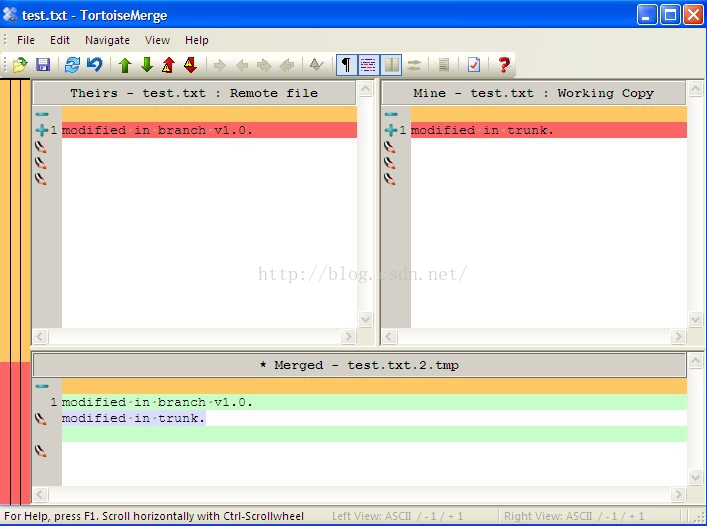Viewport: 707px width, 526px height.
Task: Go to previous difference with green up arrow
Action: [125, 65]
